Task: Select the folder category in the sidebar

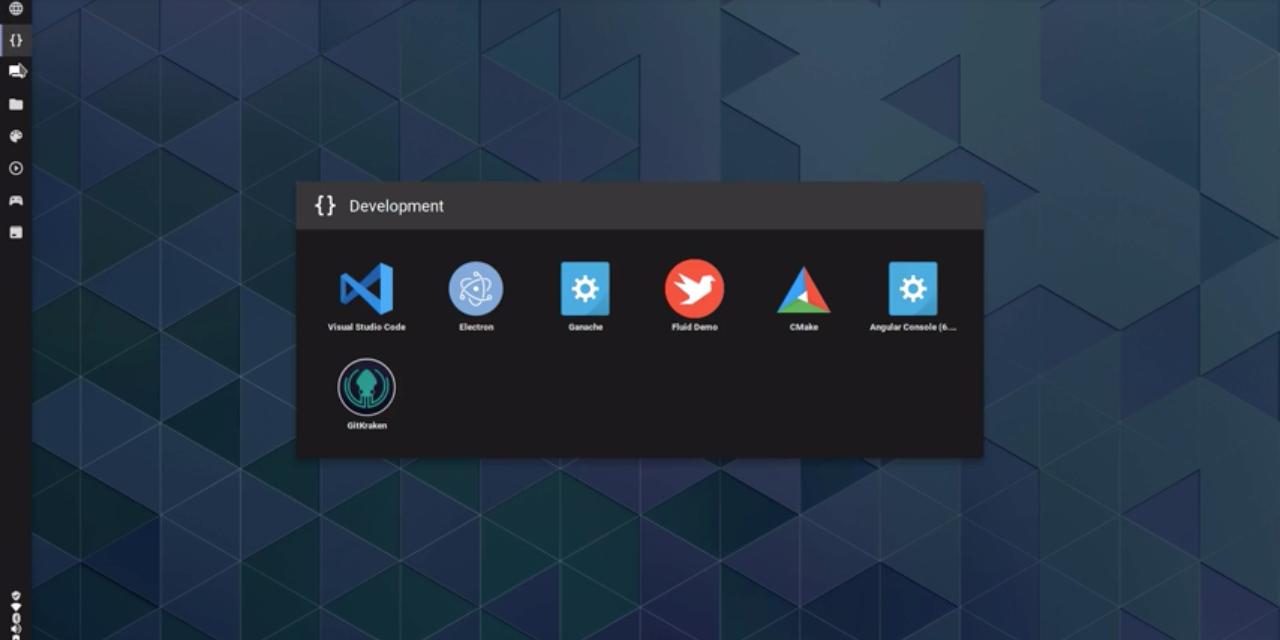Action: coord(15,105)
